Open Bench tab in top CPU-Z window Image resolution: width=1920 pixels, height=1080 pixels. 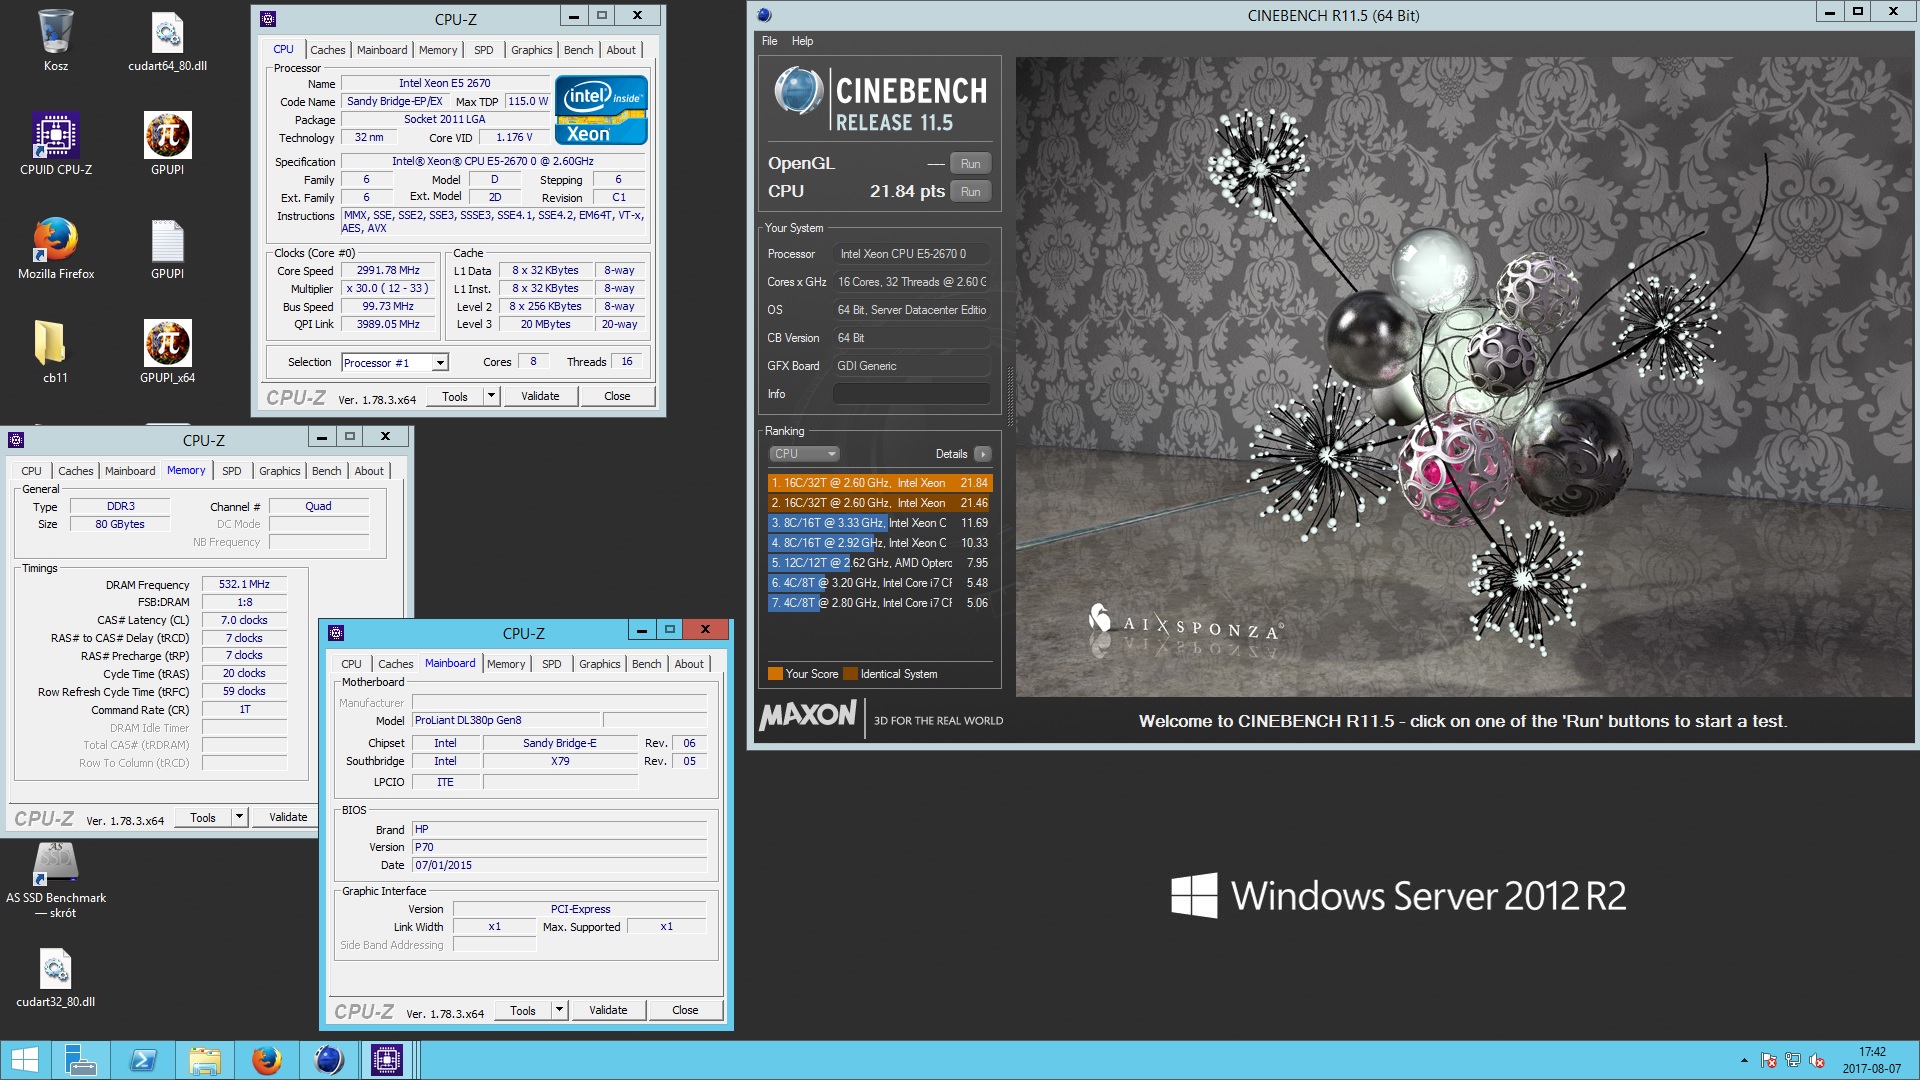click(x=578, y=50)
